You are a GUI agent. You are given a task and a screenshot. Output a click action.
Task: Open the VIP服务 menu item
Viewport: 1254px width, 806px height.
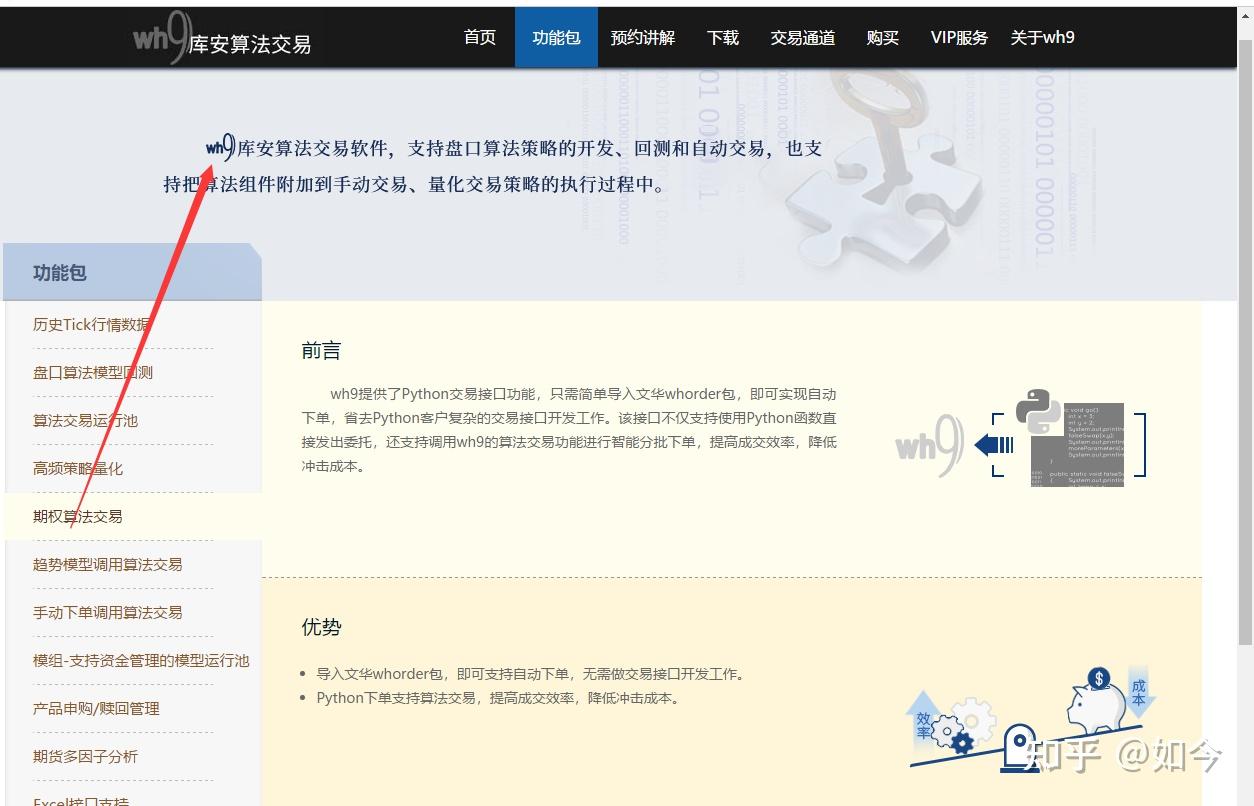coord(958,37)
